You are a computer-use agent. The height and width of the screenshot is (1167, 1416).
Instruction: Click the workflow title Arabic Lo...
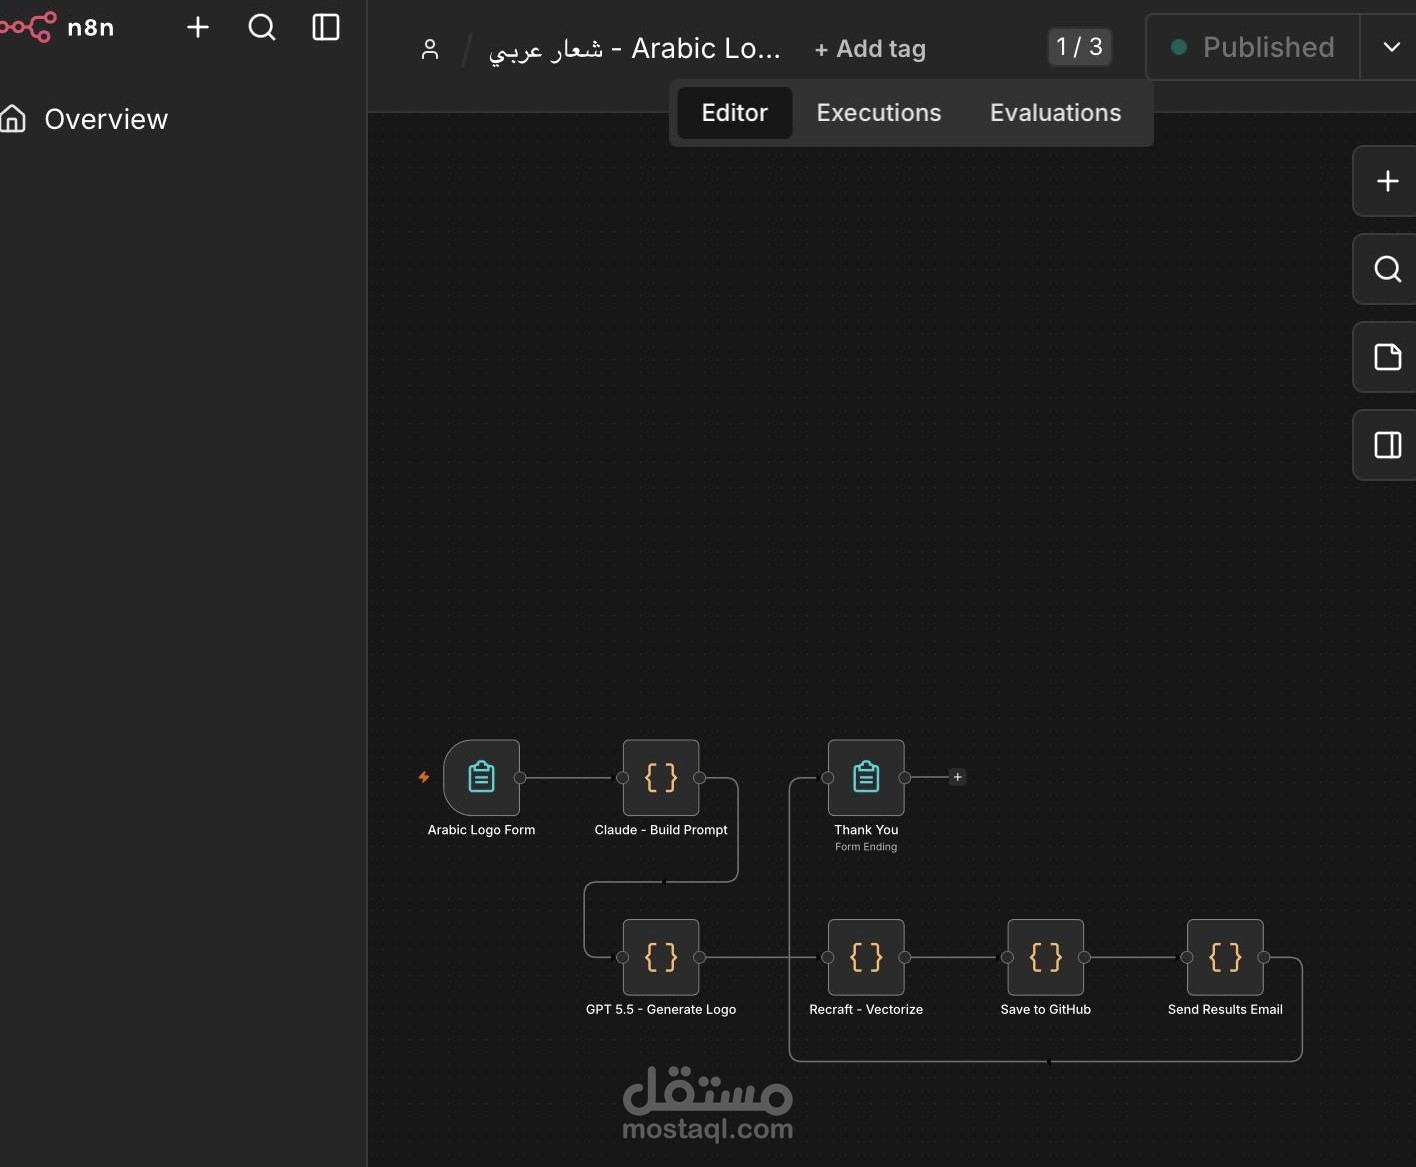coord(635,48)
